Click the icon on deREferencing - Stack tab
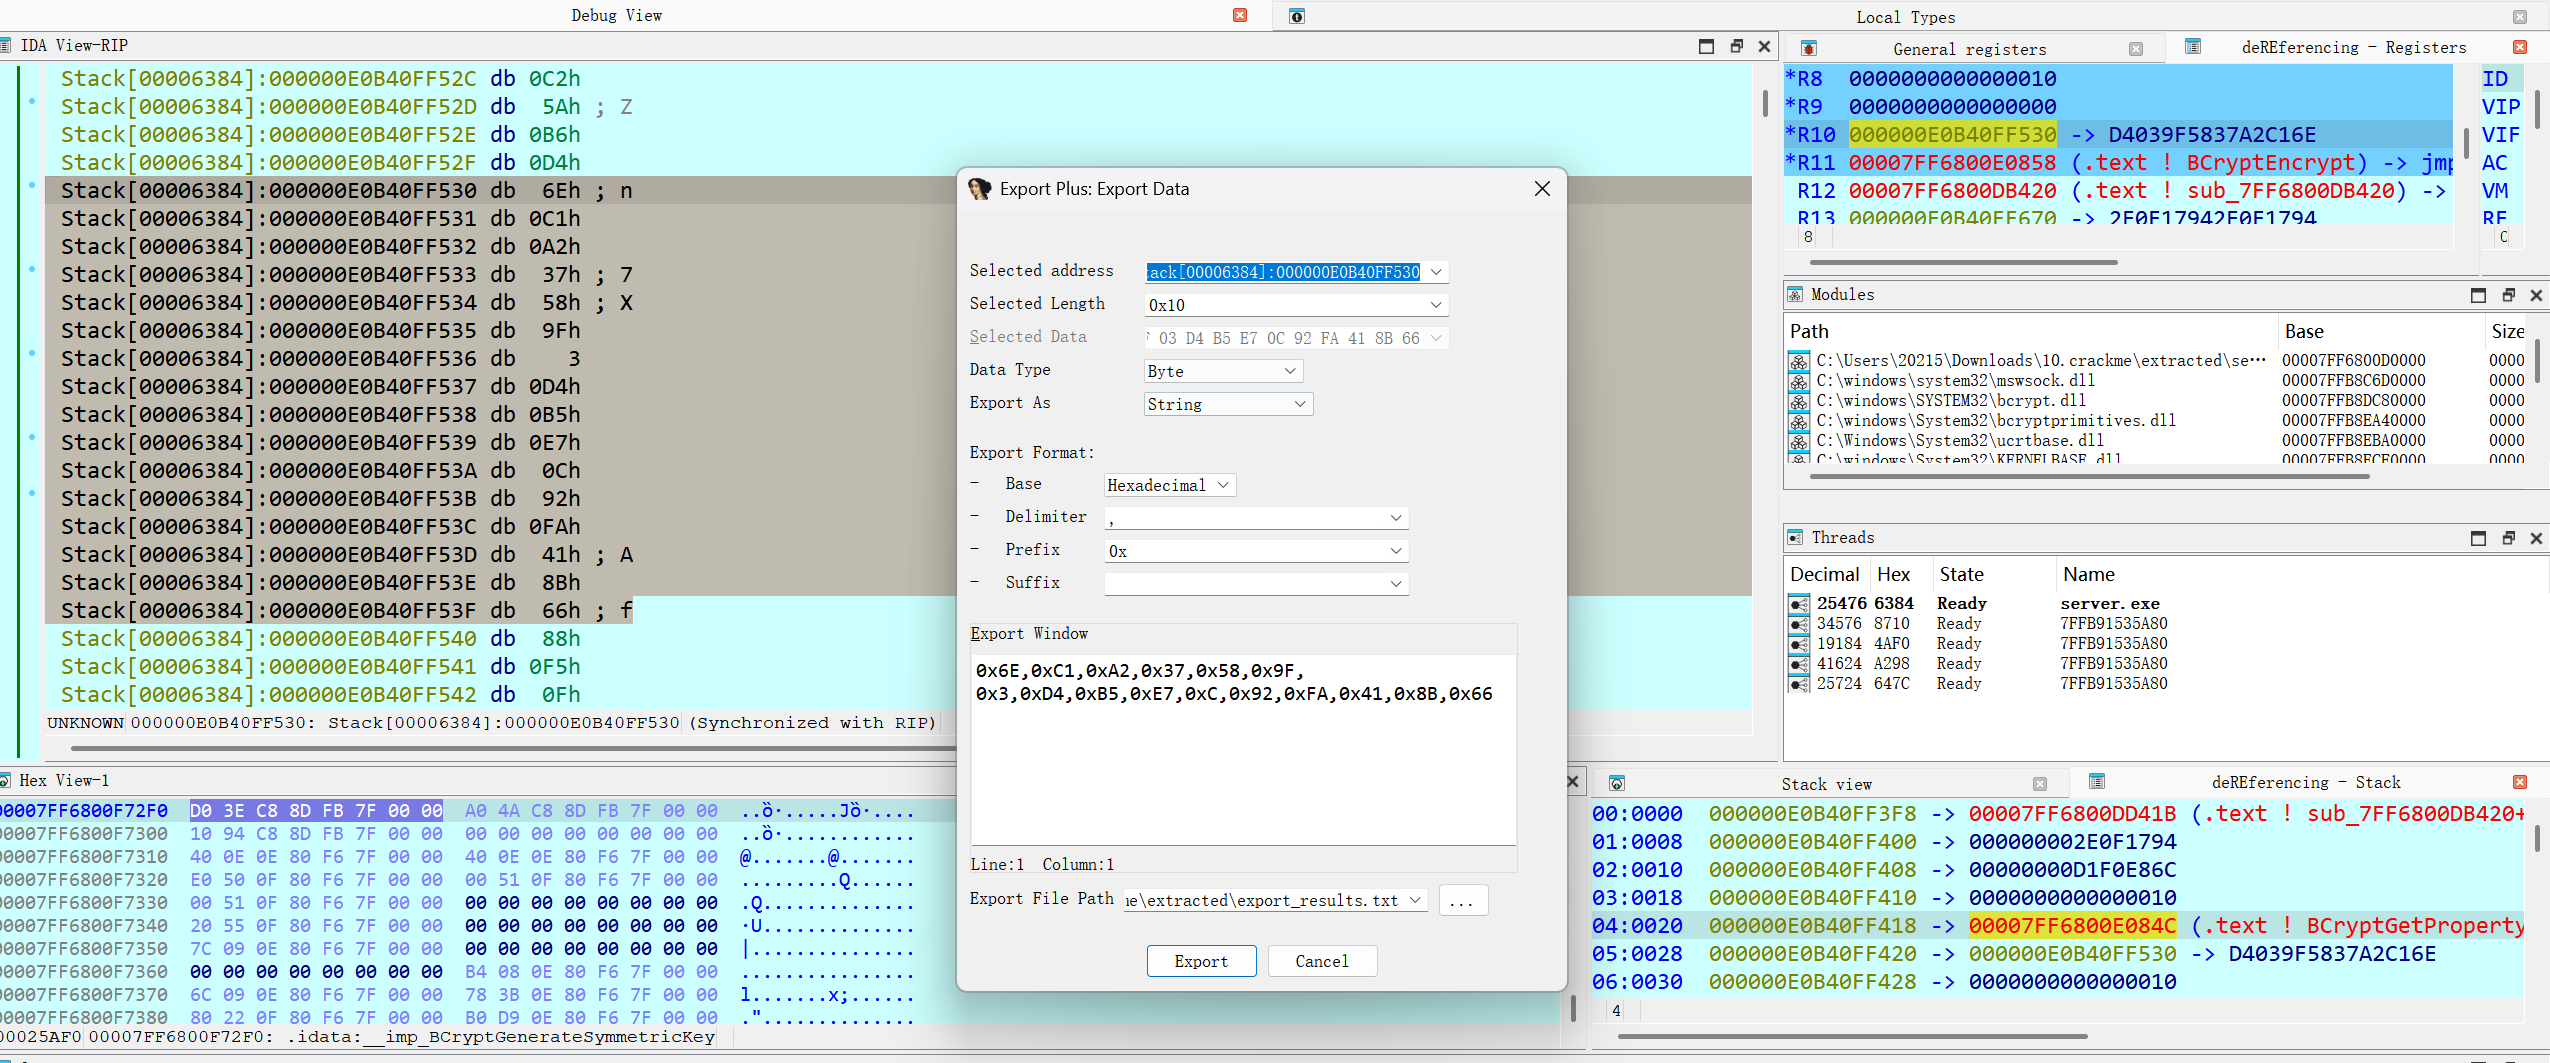The image size is (2550, 1063). (2097, 781)
